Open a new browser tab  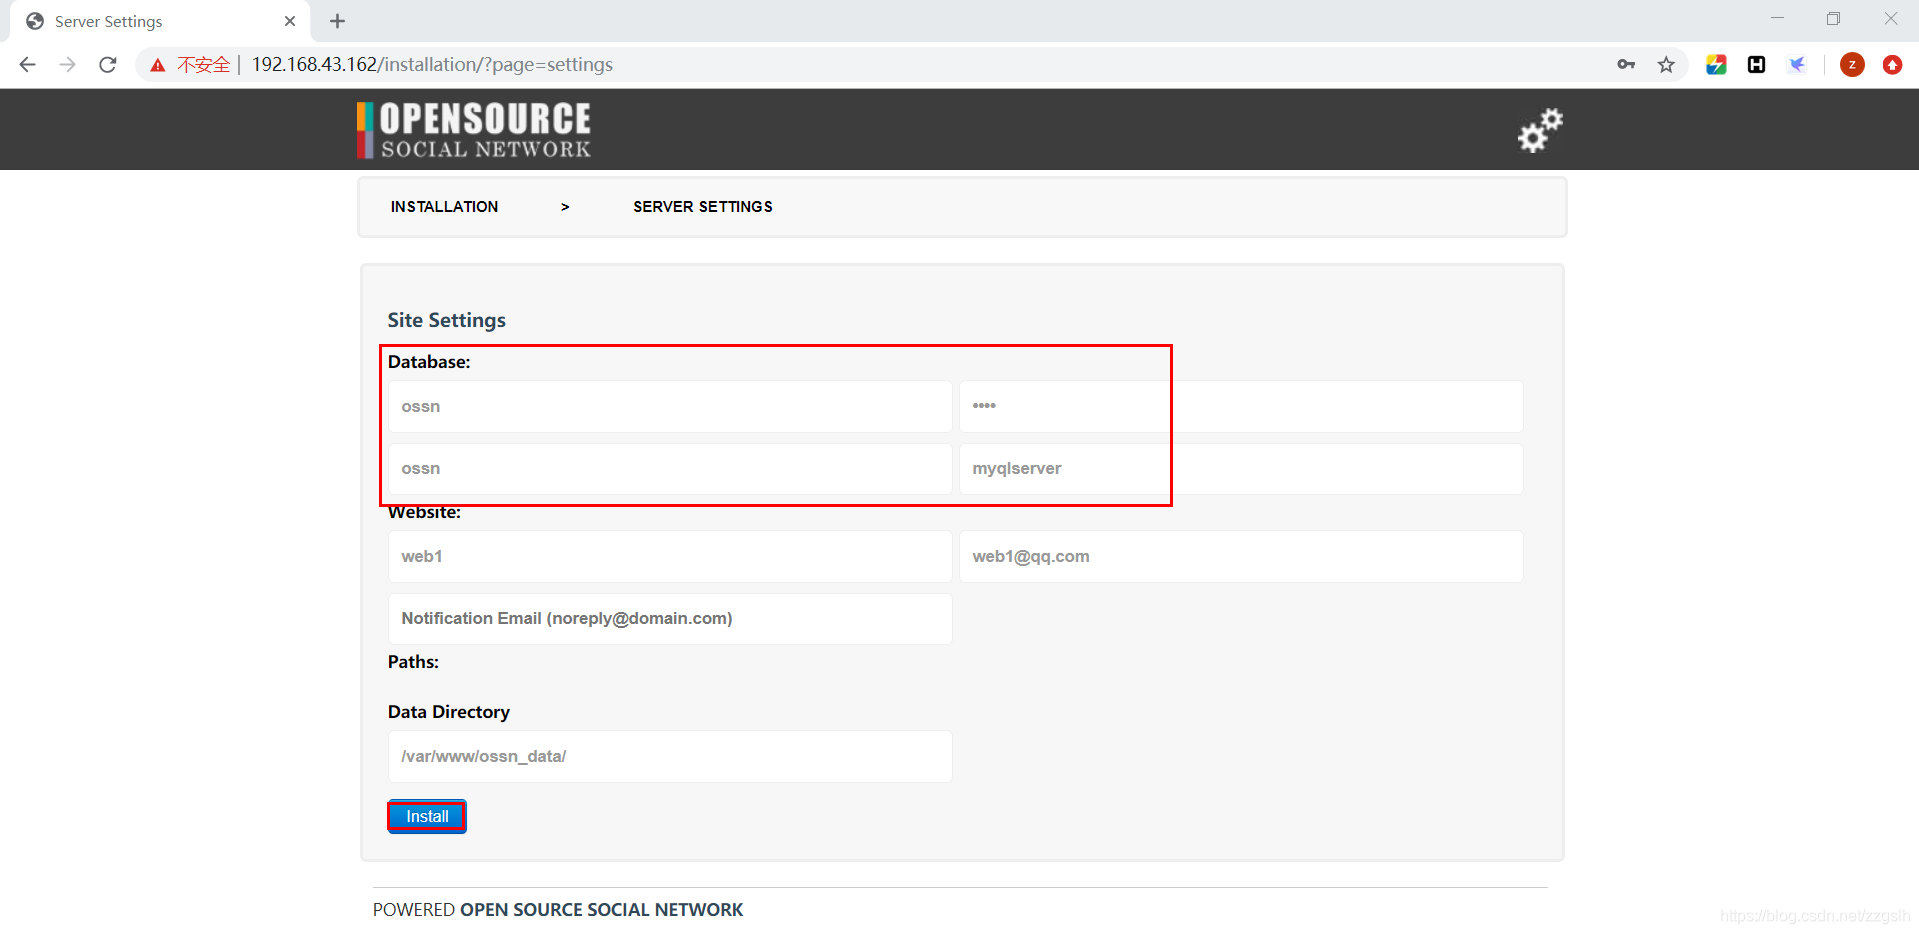tap(337, 21)
